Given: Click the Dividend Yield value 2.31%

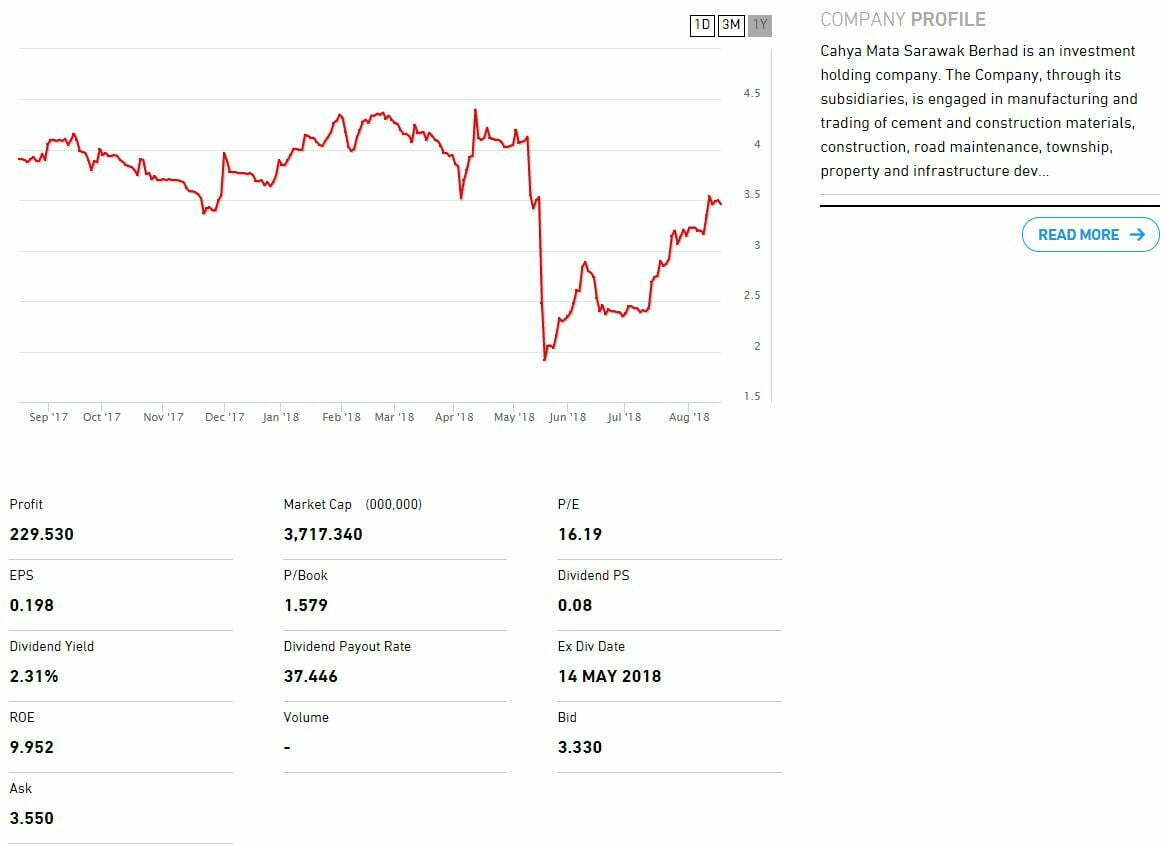Looking at the screenshot, I should [x=34, y=676].
